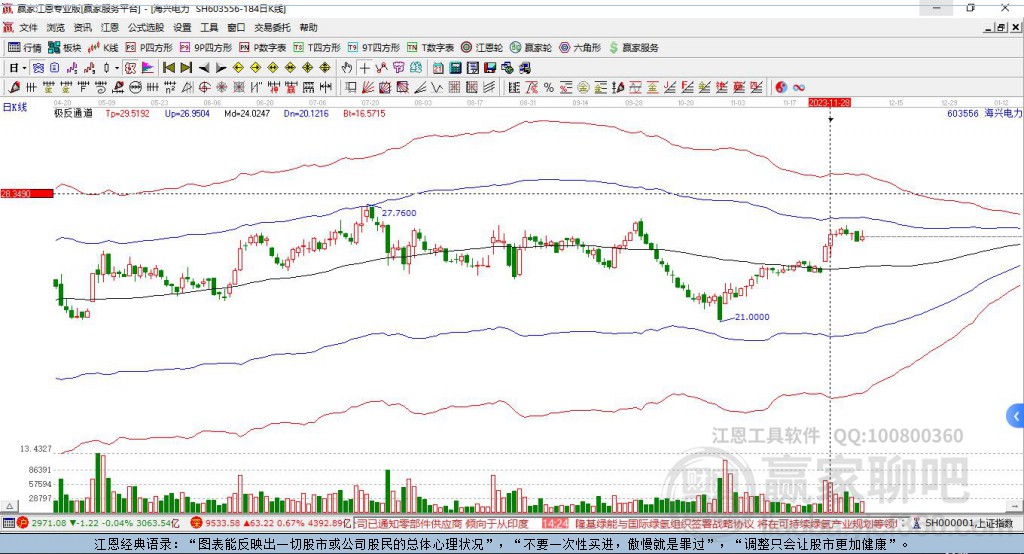Click the 603556 stock code label
This screenshot has width=1024, height=554.
tap(963, 113)
